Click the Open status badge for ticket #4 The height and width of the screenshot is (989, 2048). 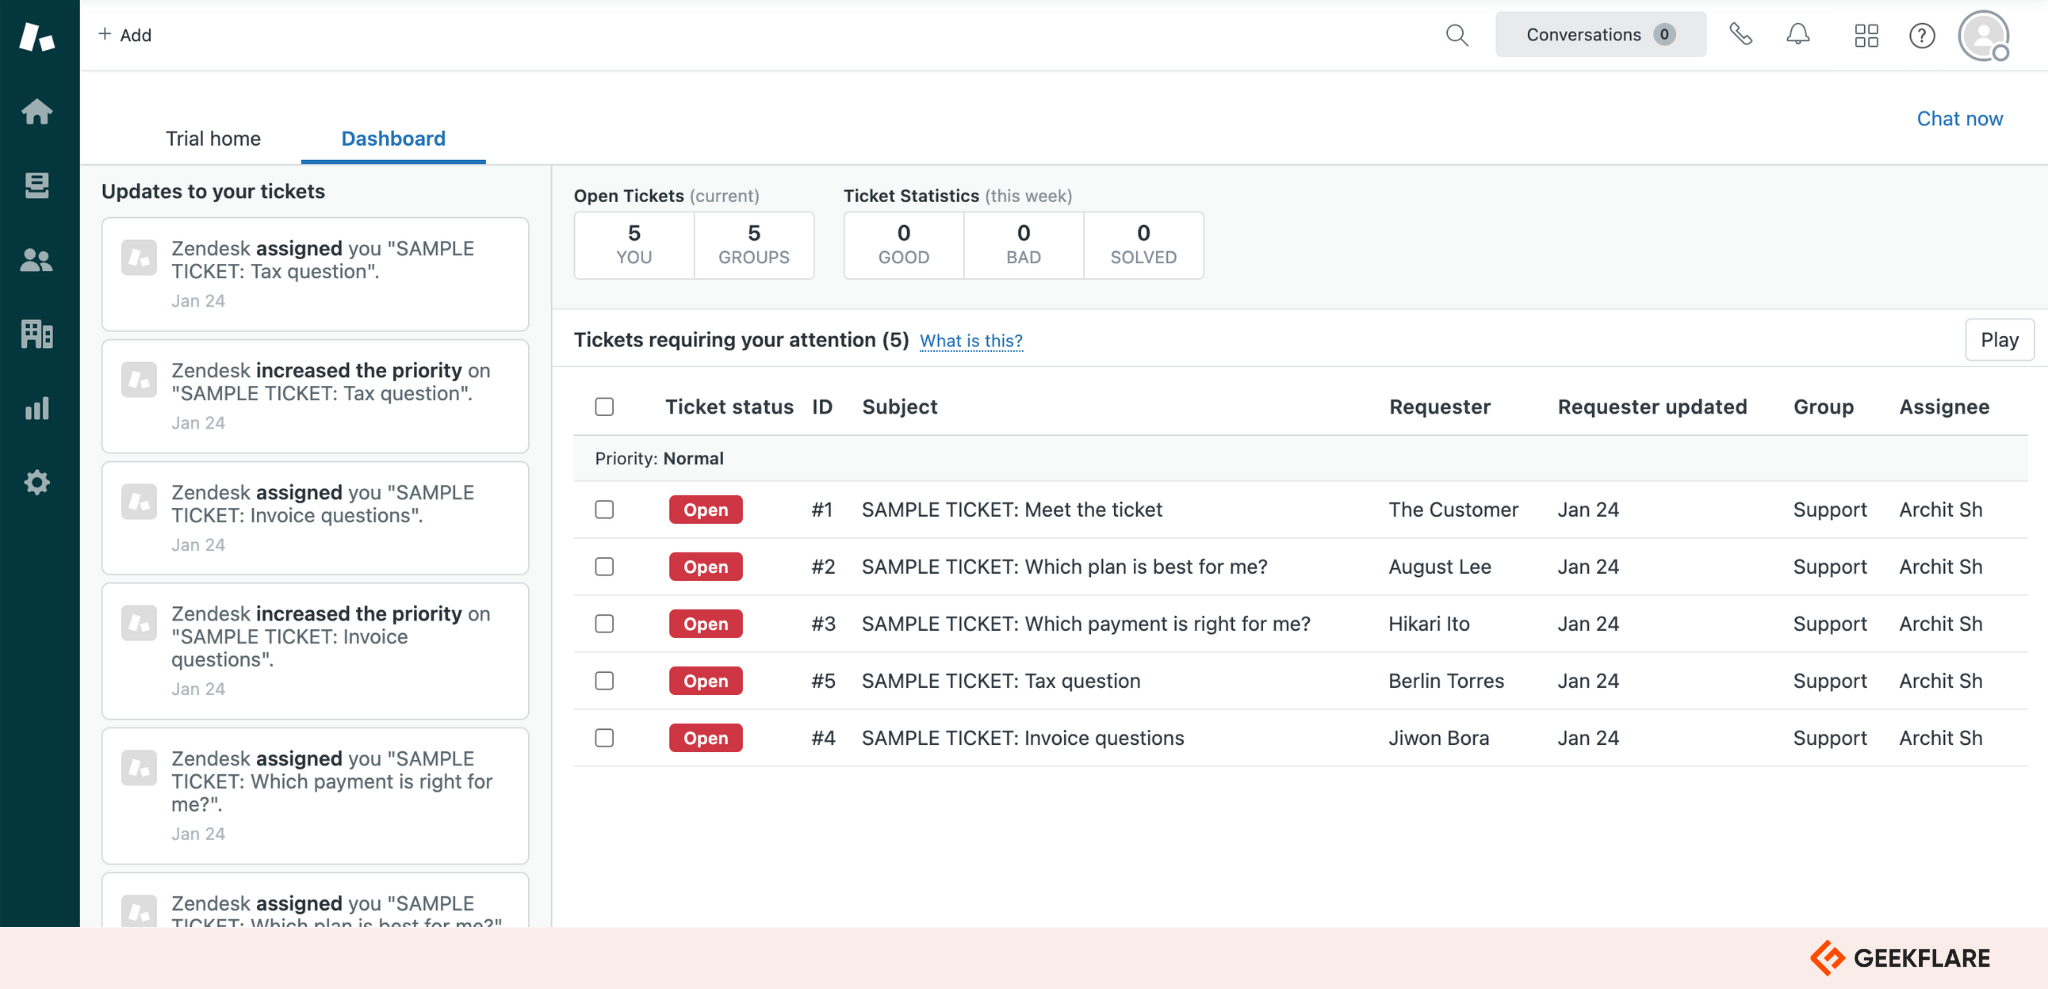[706, 738]
